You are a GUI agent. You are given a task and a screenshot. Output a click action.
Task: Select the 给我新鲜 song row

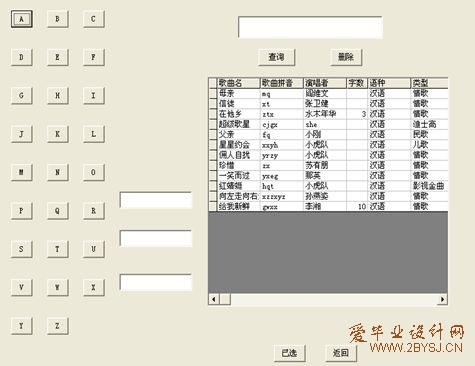pos(328,207)
